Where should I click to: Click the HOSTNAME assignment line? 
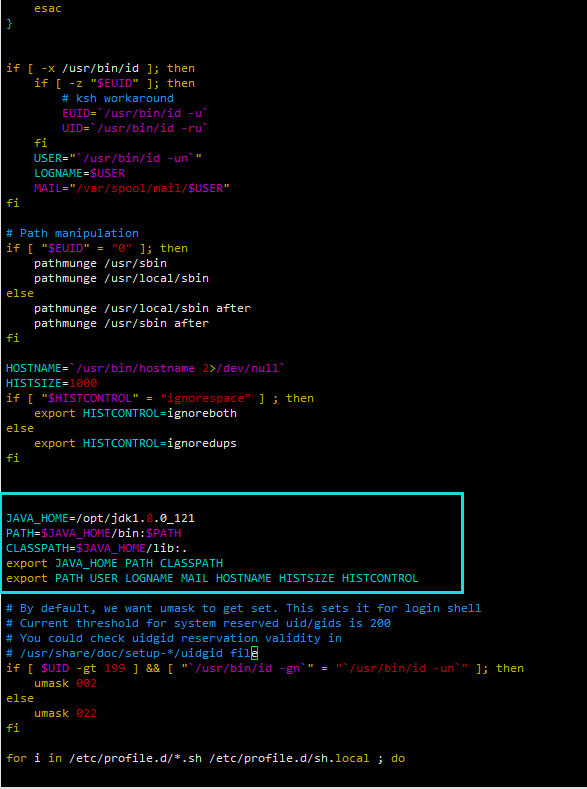pyautogui.click(x=145, y=368)
